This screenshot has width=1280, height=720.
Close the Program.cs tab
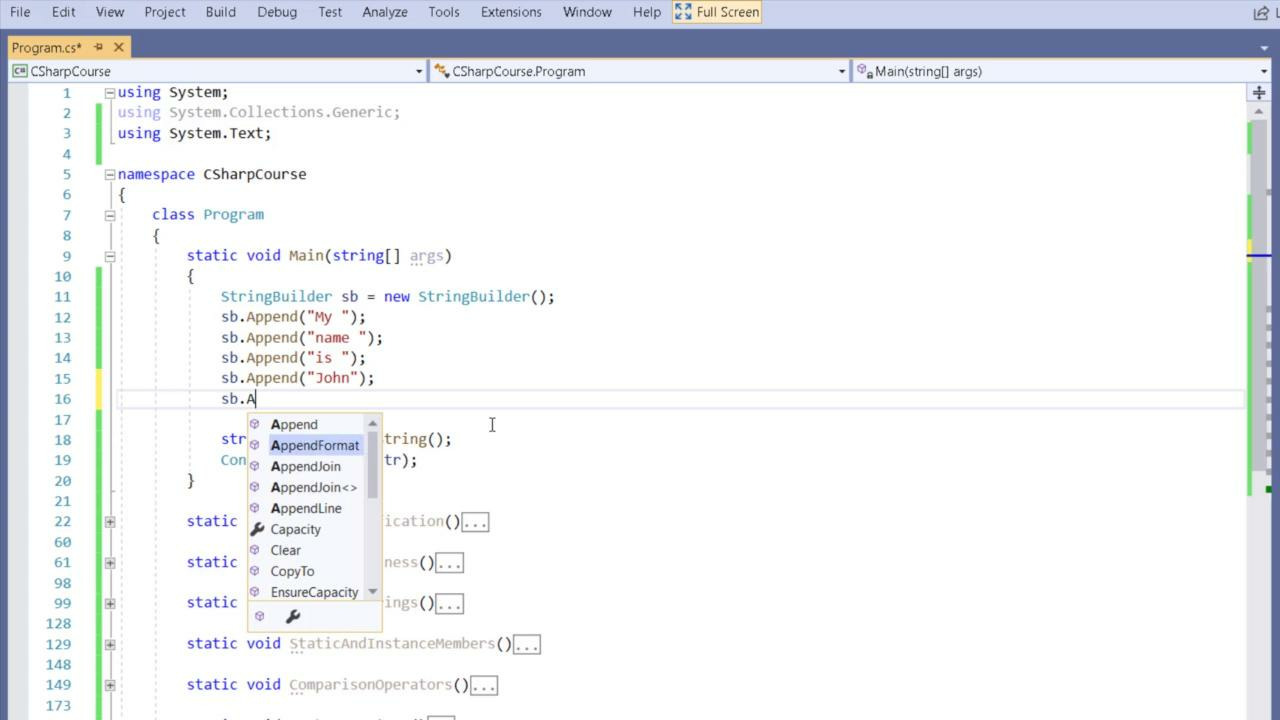click(119, 47)
